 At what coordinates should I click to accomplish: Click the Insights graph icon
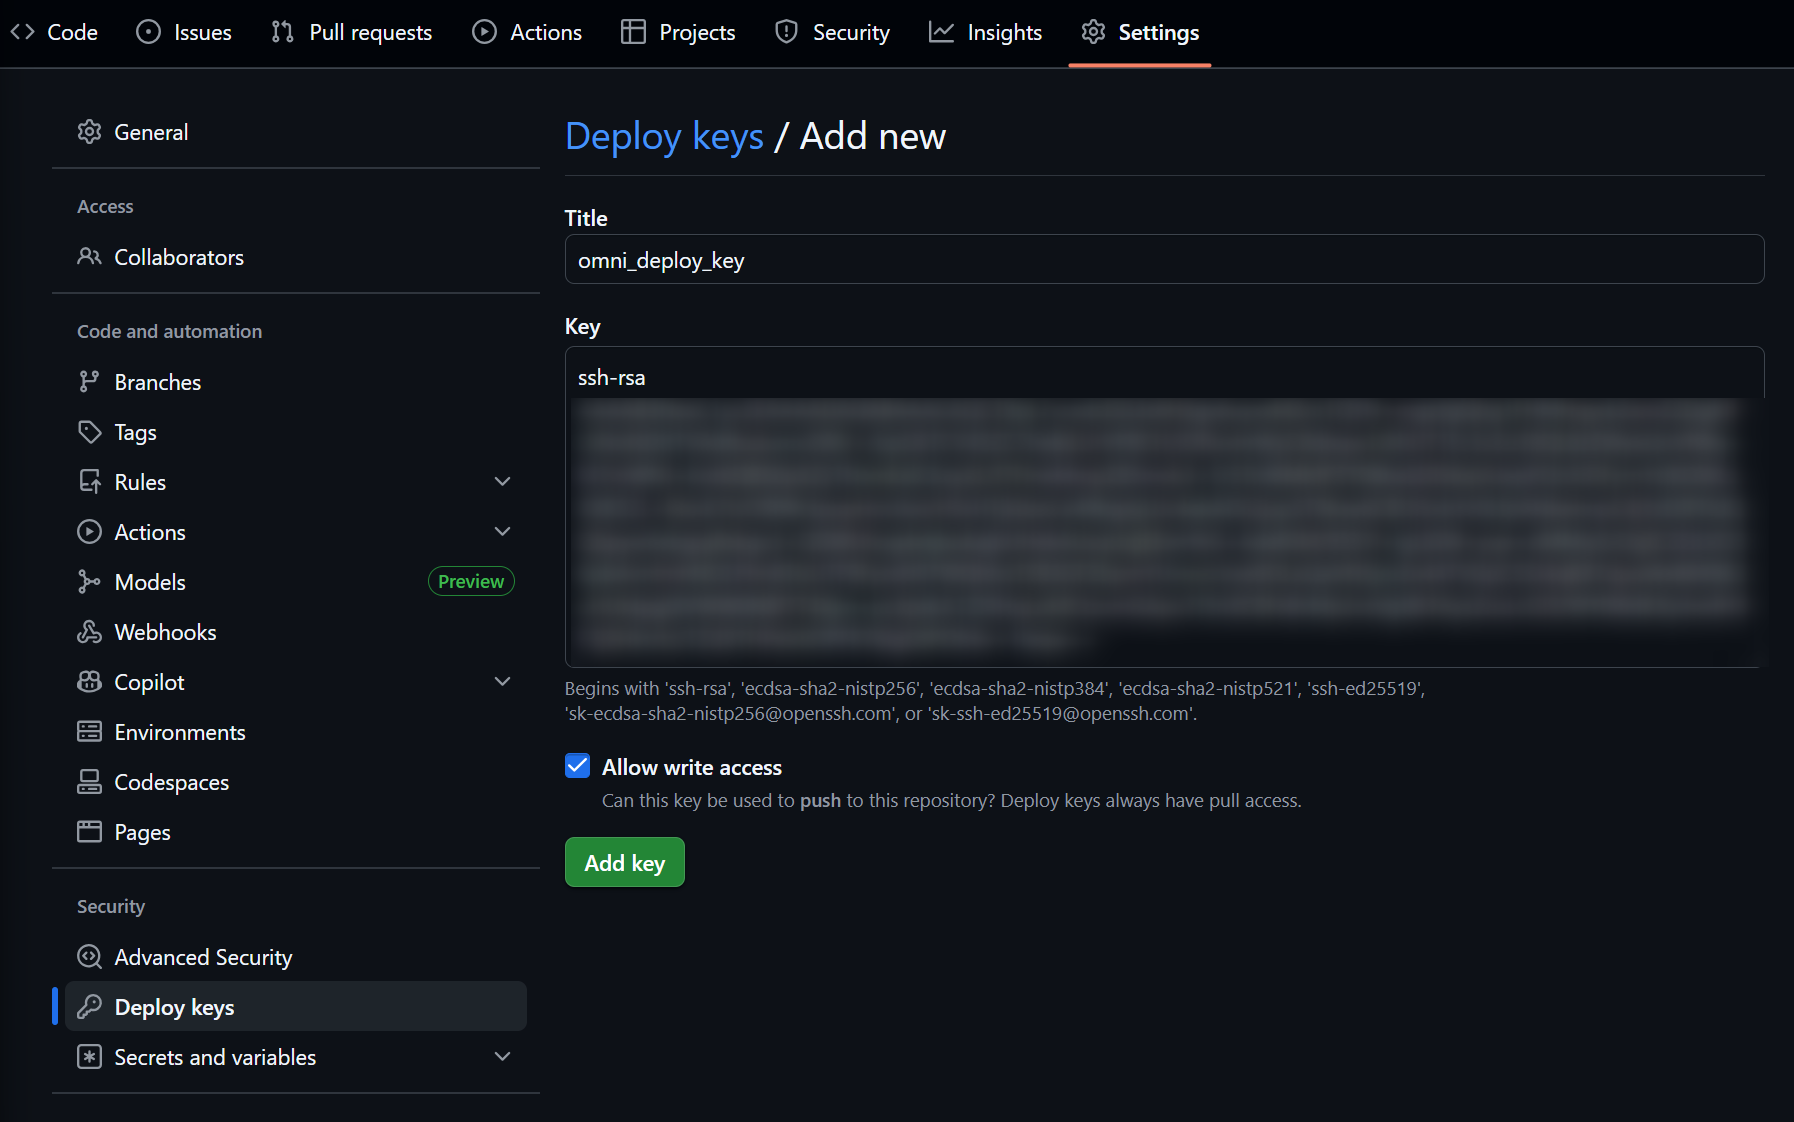coord(941,32)
